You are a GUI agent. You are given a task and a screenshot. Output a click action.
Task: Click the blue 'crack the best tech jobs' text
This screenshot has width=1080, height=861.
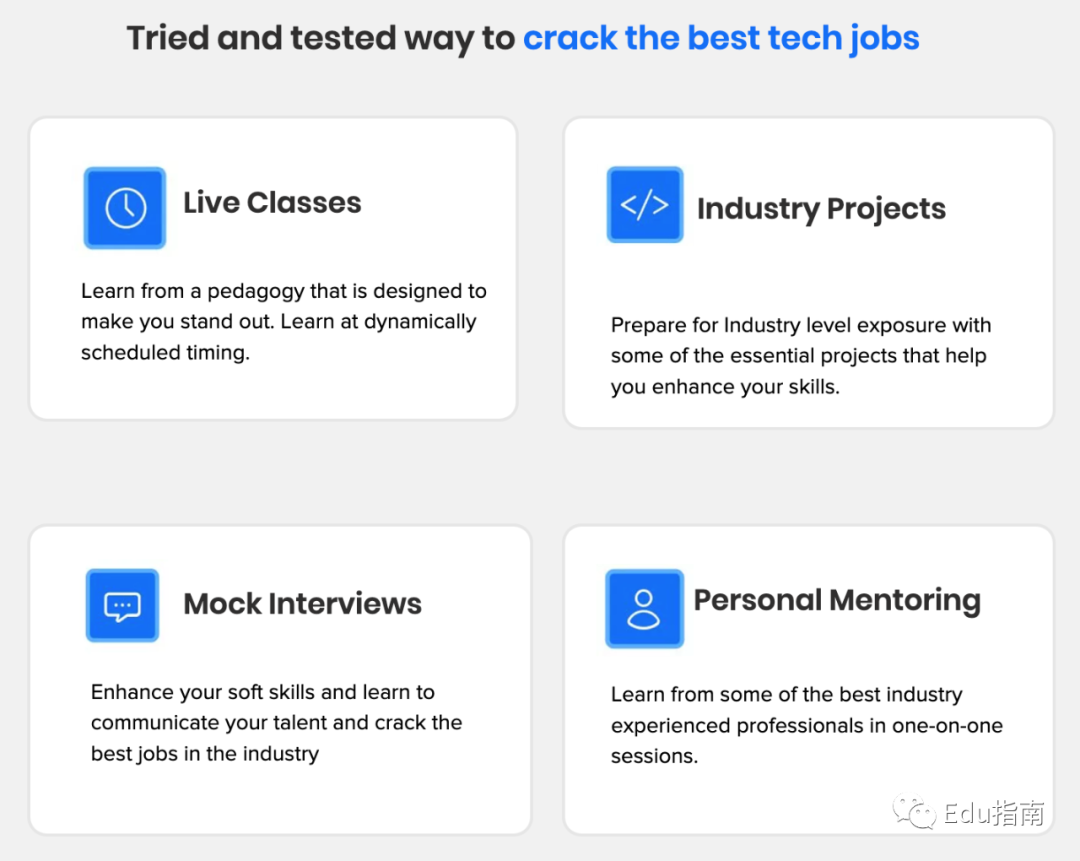pos(721,39)
